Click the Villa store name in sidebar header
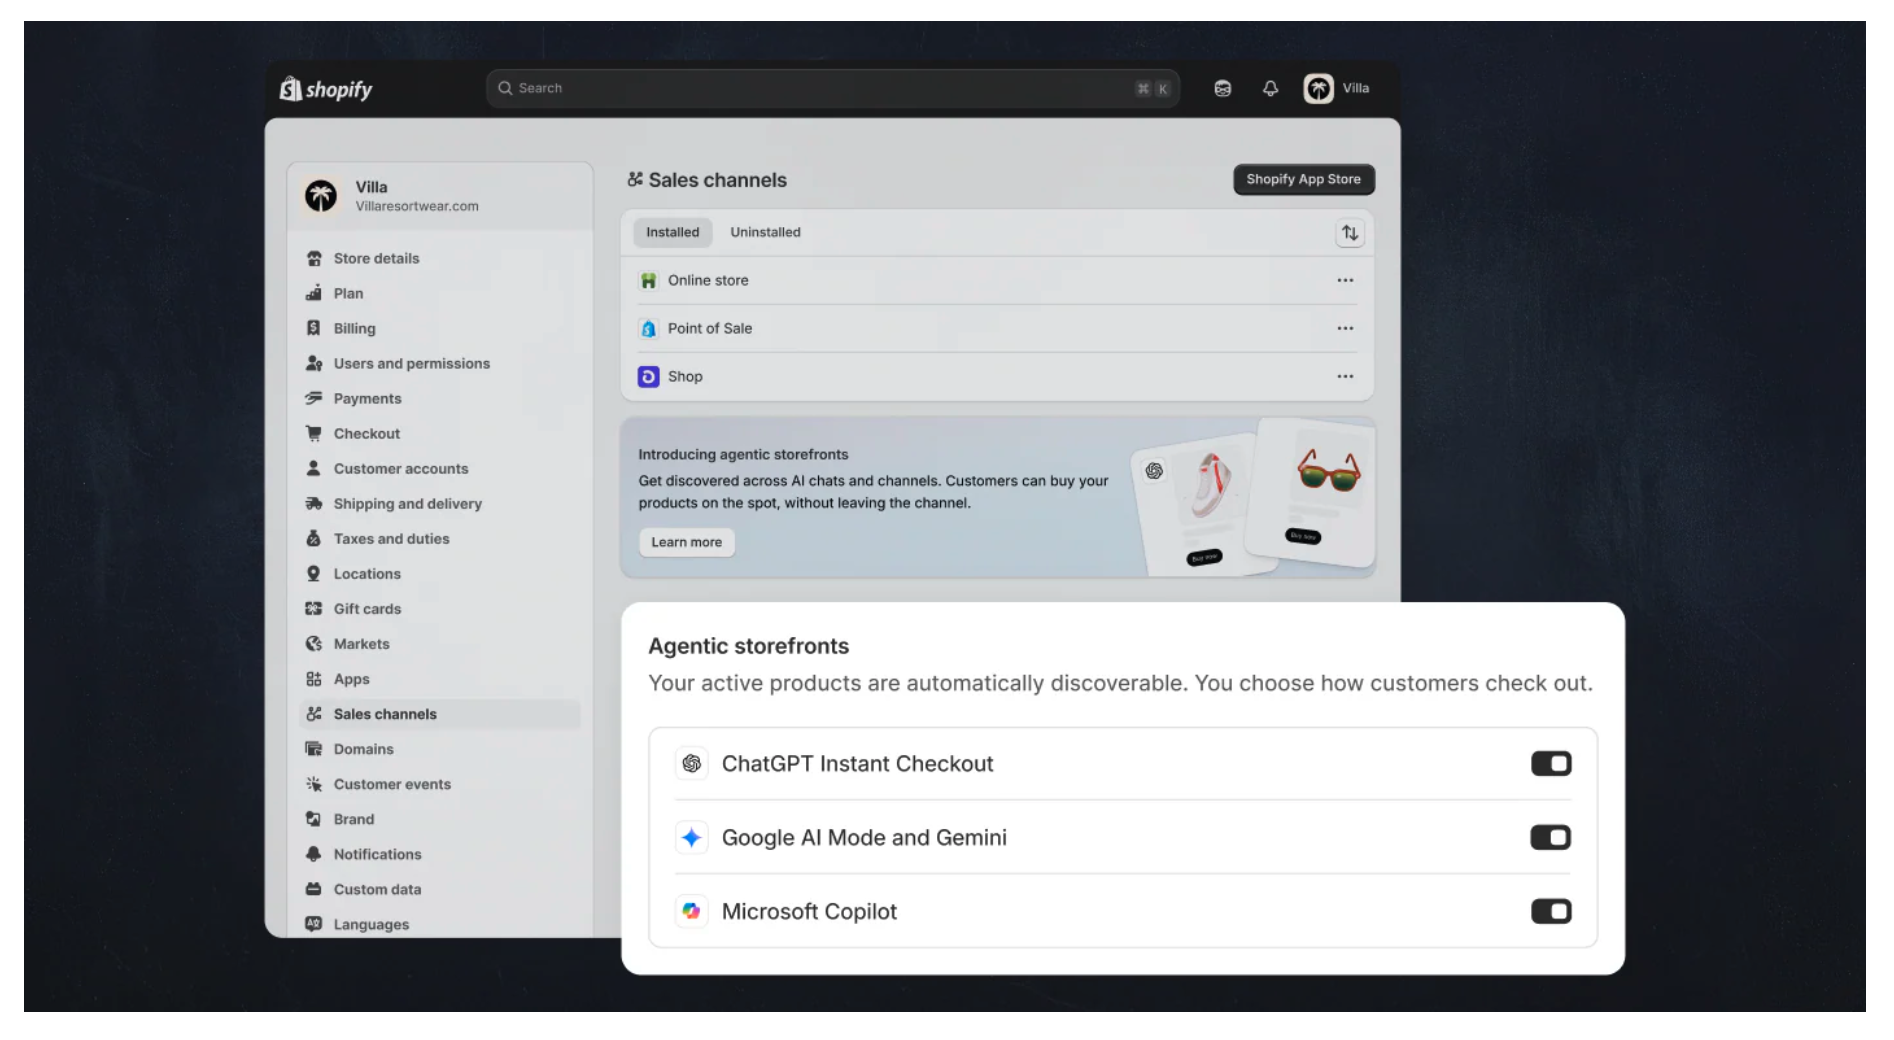The height and width of the screenshot is (1040, 1894). point(371,187)
